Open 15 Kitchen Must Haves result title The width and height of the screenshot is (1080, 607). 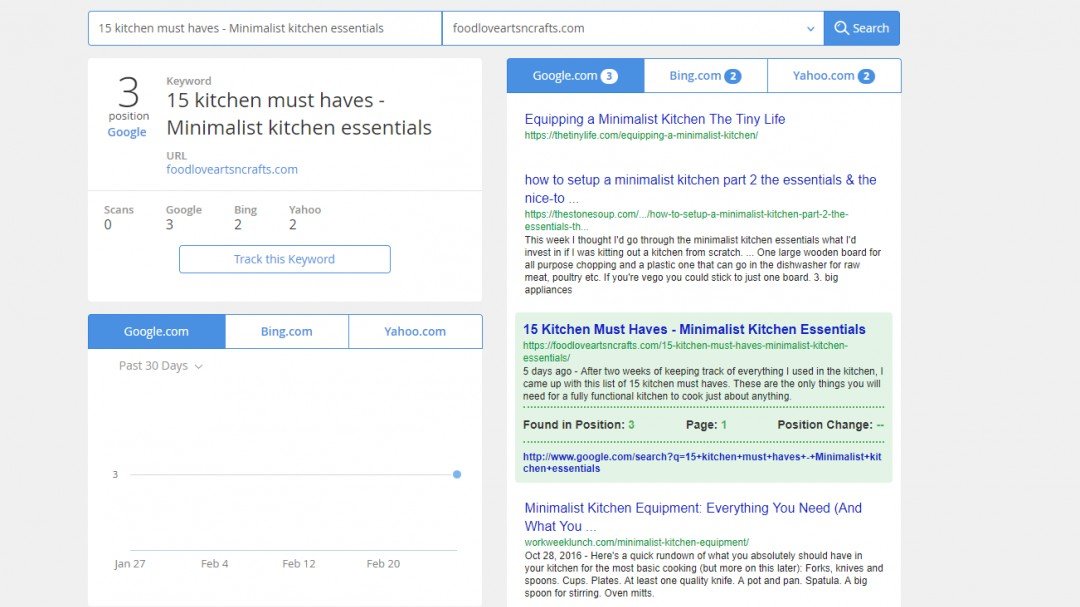tap(694, 329)
